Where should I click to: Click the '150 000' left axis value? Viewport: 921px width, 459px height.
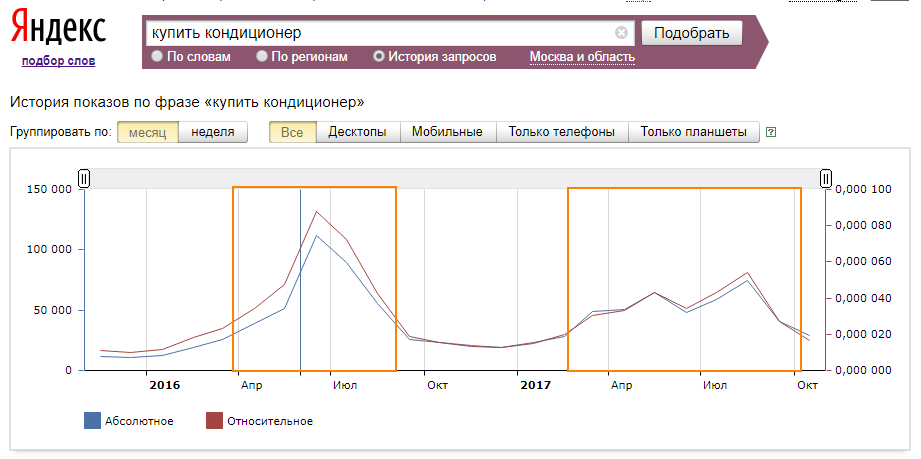49,189
